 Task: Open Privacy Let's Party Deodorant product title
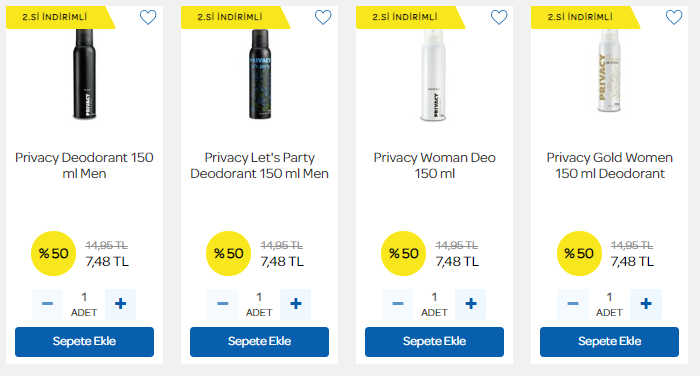[259, 165]
